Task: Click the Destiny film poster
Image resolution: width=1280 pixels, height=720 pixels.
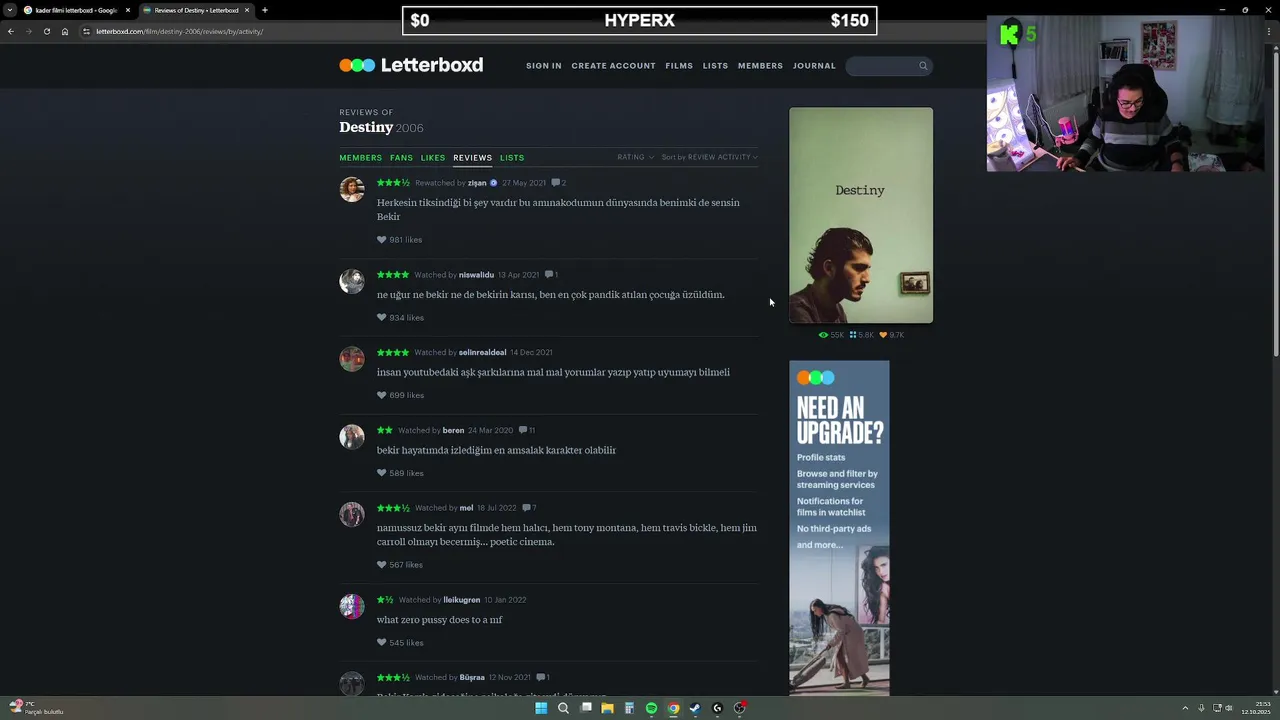Action: [x=861, y=215]
